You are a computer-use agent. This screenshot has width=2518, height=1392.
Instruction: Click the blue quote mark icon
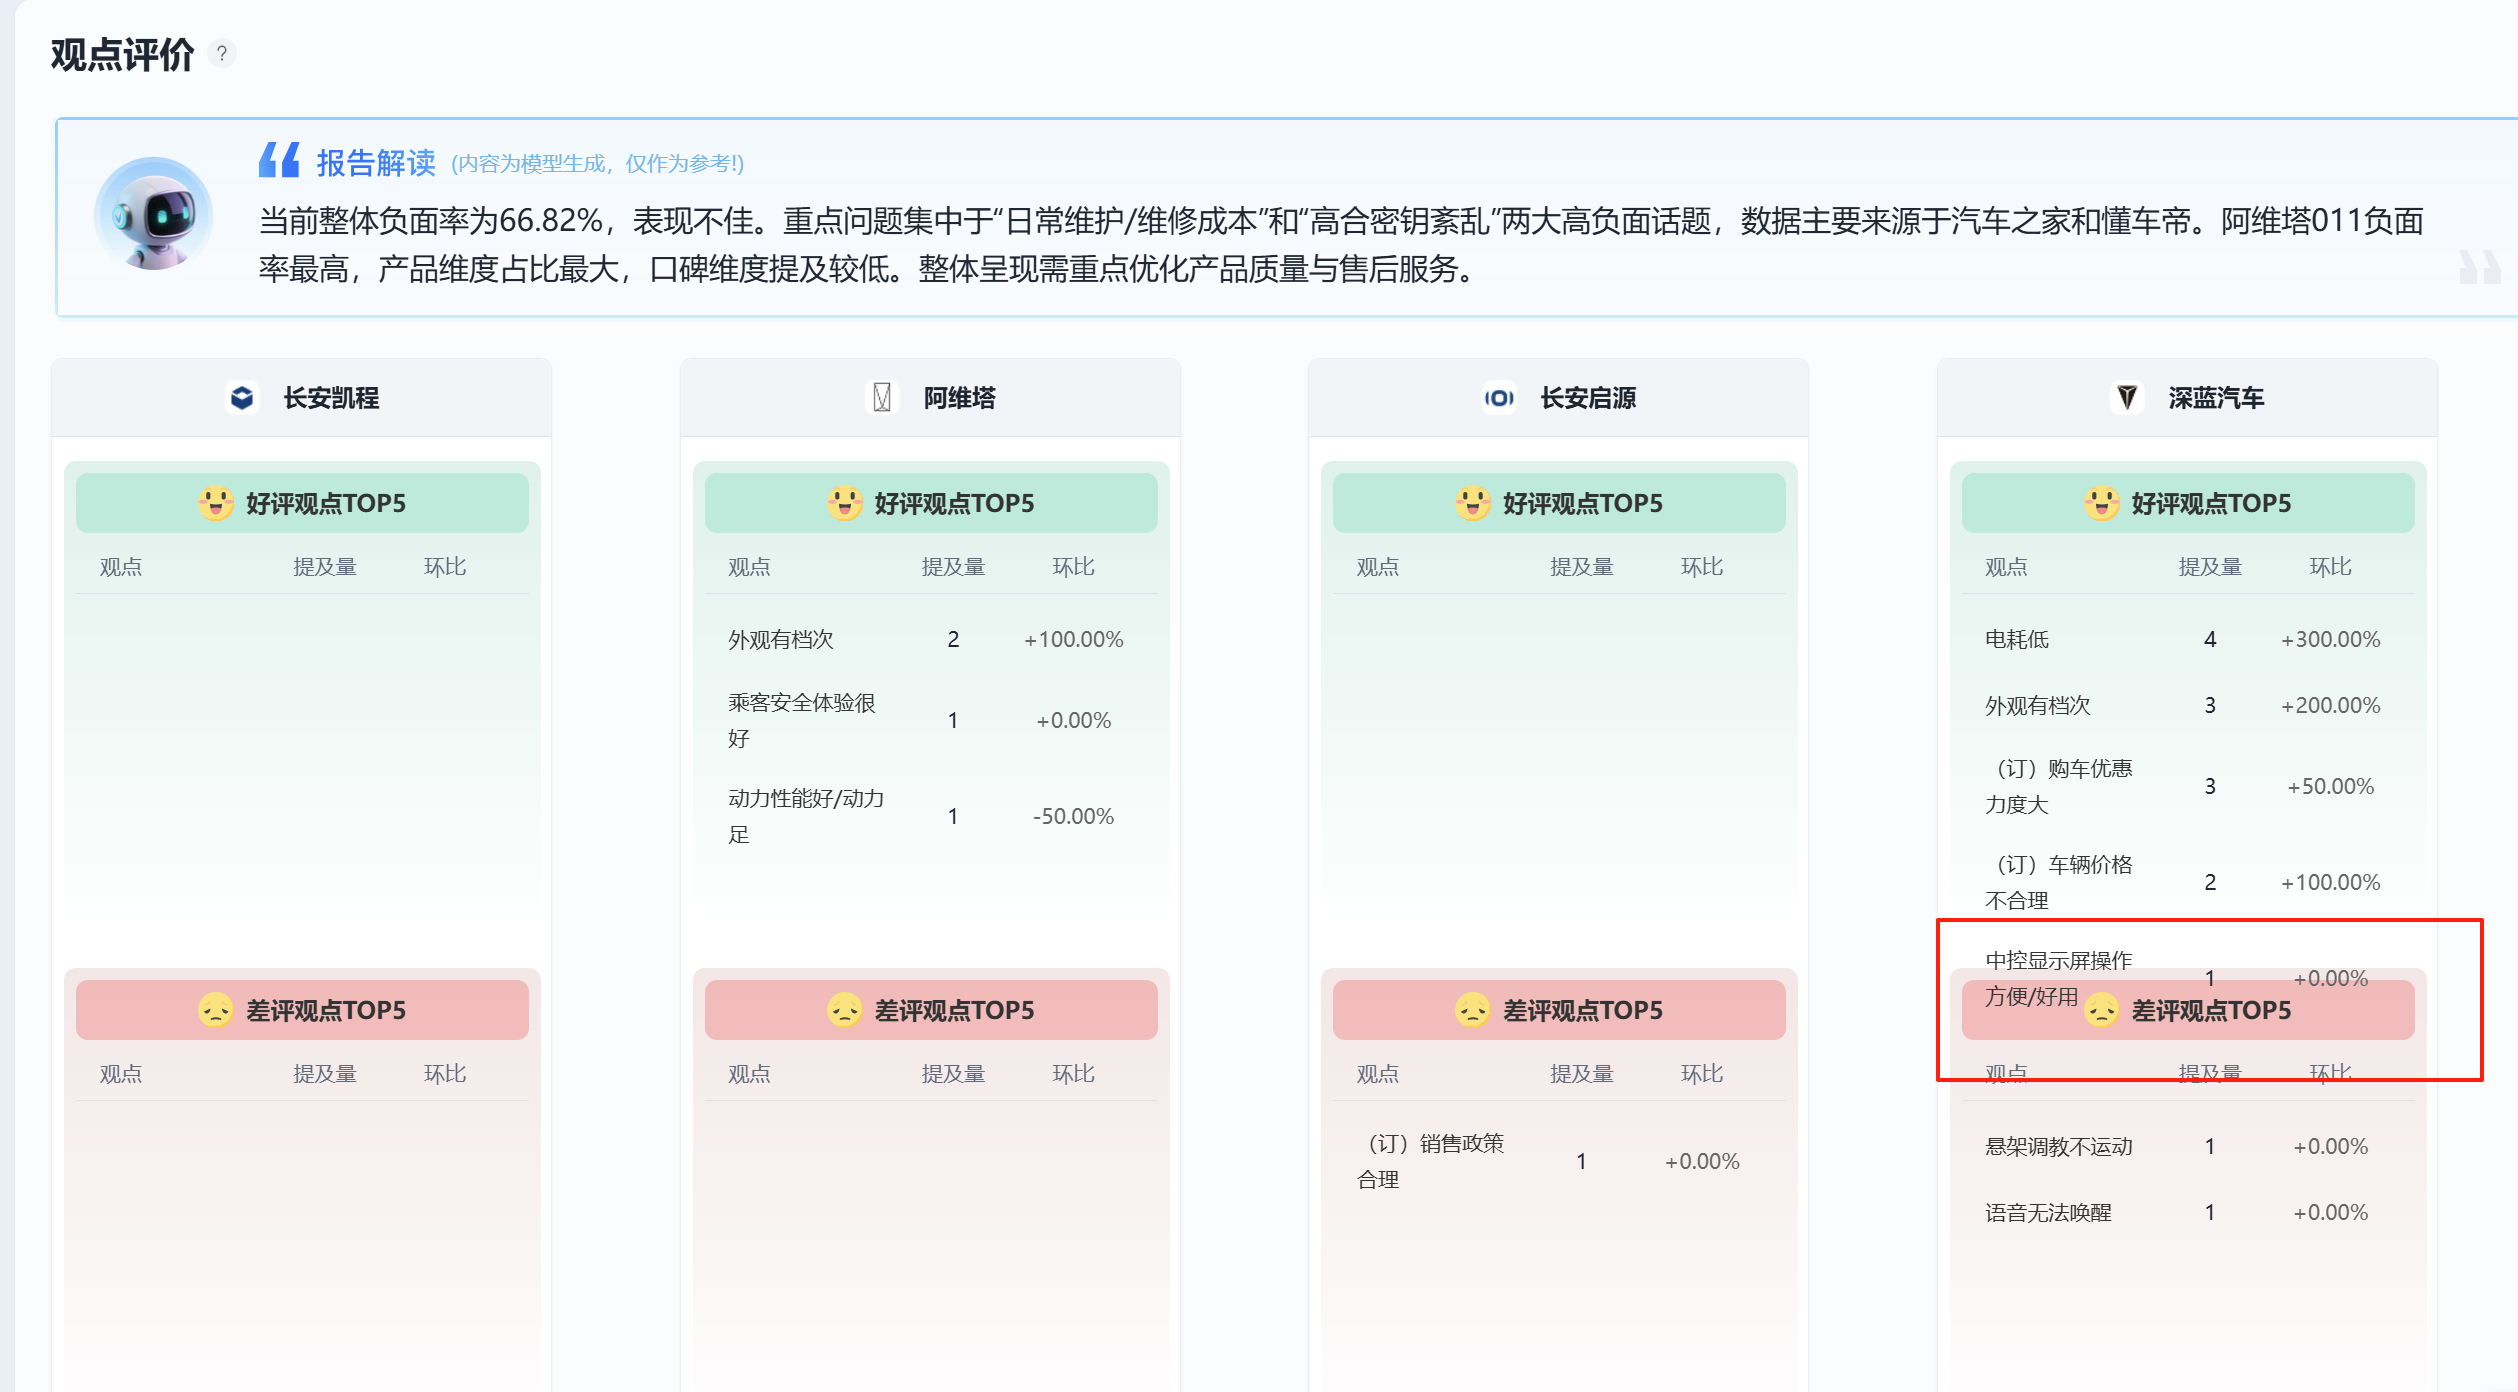279,160
